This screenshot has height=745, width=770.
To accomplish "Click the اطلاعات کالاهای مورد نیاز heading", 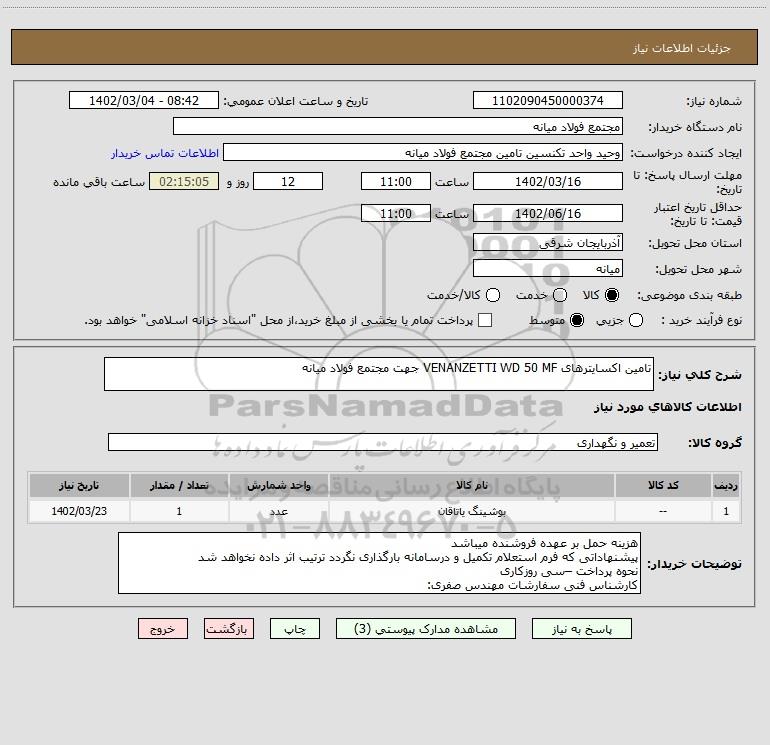I will coord(667,407).
